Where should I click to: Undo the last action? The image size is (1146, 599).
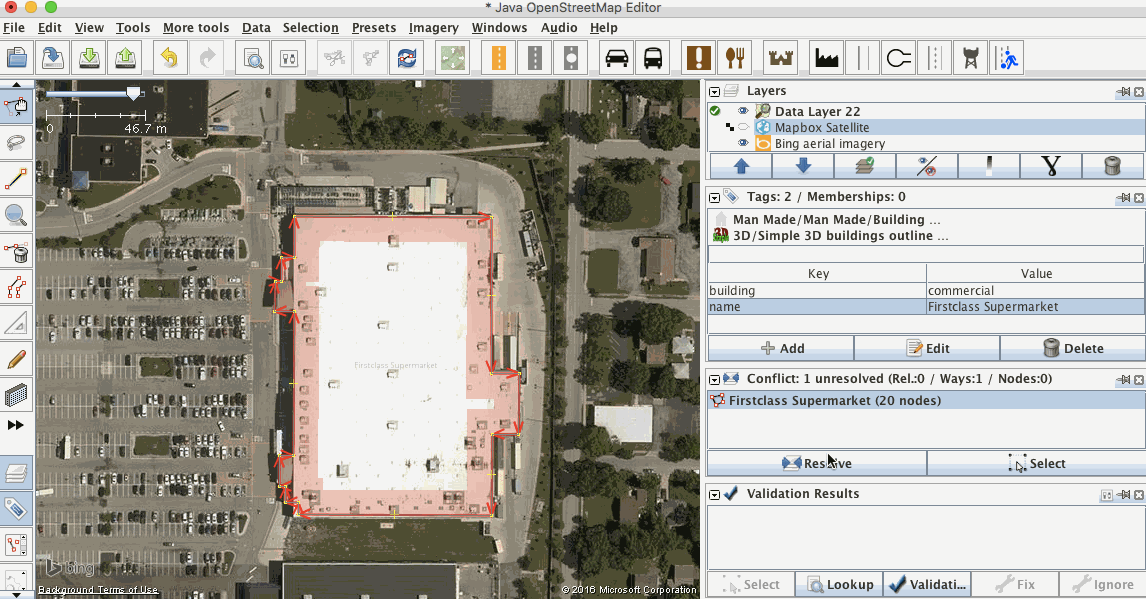pos(169,57)
